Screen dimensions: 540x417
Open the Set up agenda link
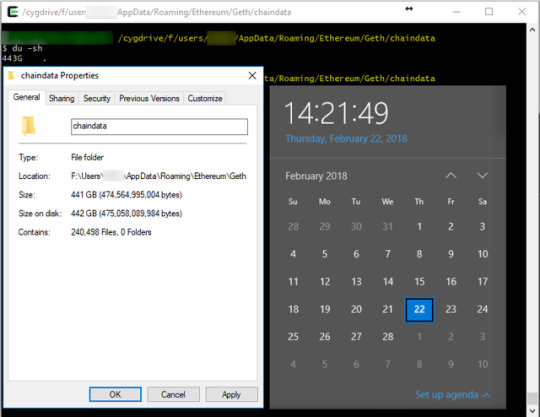pos(447,395)
